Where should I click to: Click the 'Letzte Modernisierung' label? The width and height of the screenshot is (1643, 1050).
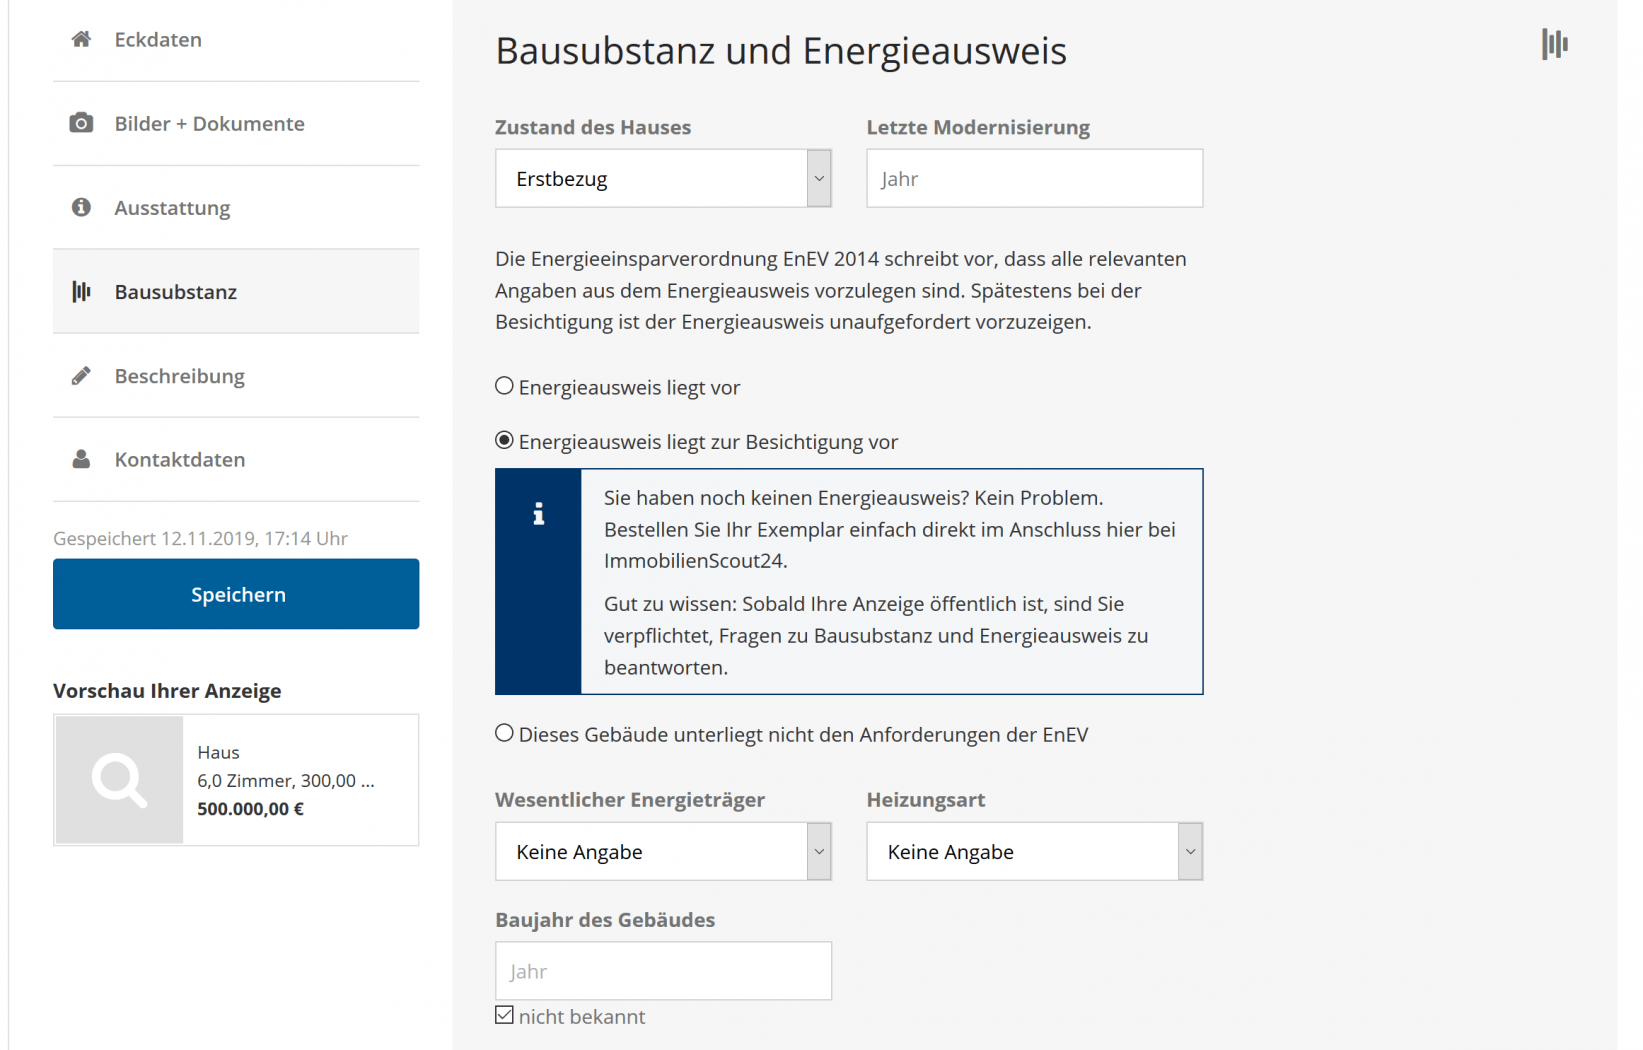[978, 127]
